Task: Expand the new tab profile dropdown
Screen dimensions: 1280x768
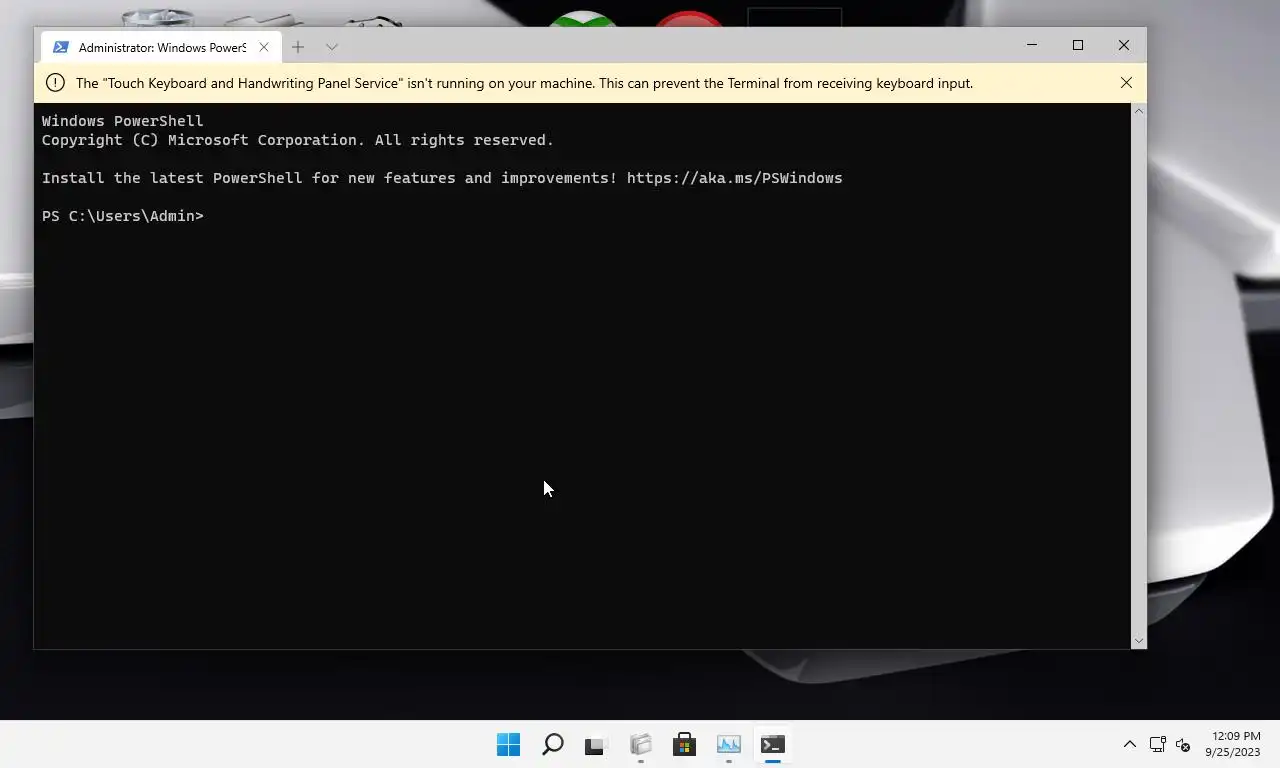Action: point(332,47)
